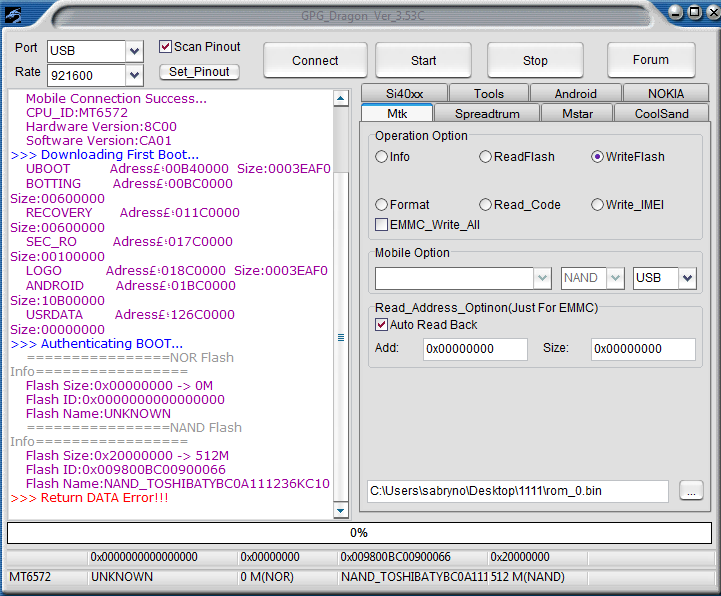Click the GPG Dragon app logo icon

(13, 16)
